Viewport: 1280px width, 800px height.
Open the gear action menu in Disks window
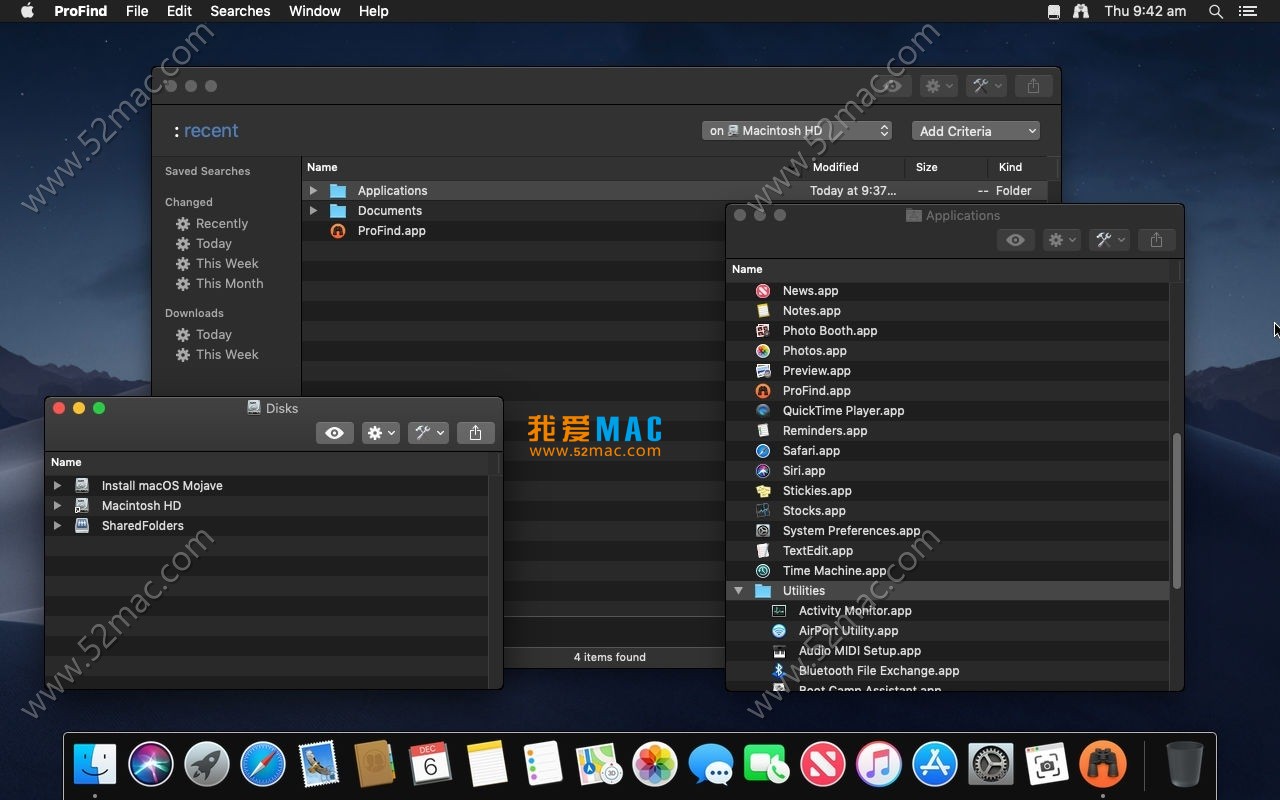381,432
